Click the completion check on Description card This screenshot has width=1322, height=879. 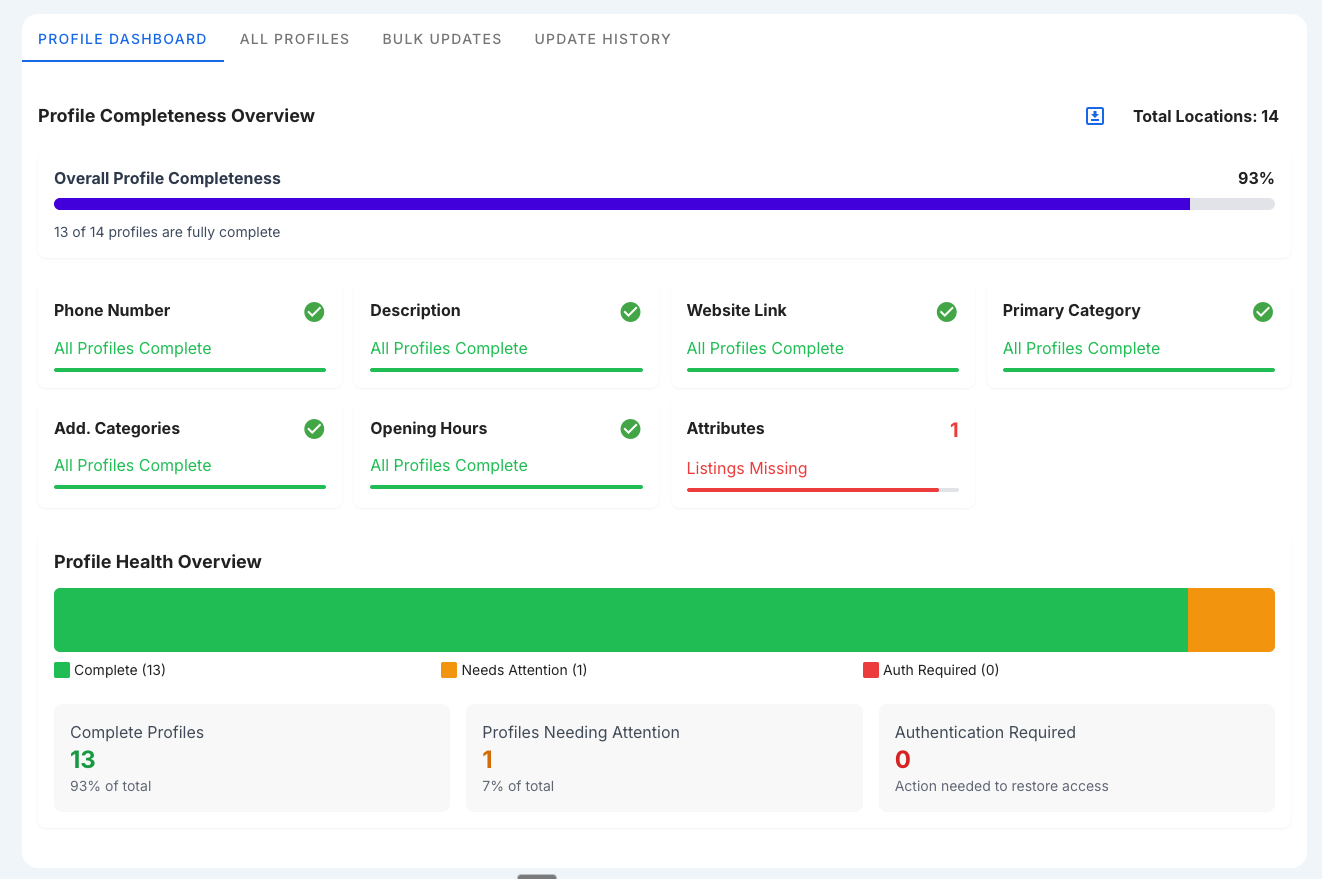(630, 312)
